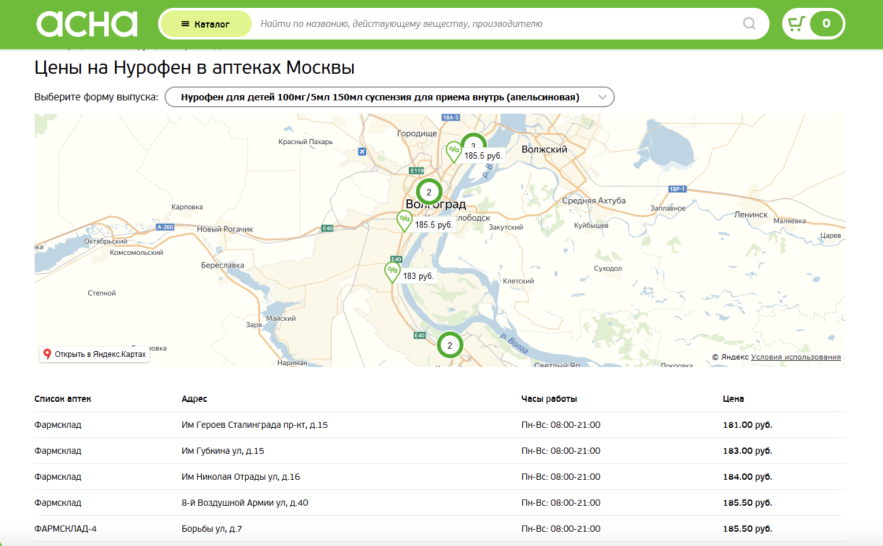Click the search magnifier icon
Screen dimensions: 883x546
click(x=749, y=24)
